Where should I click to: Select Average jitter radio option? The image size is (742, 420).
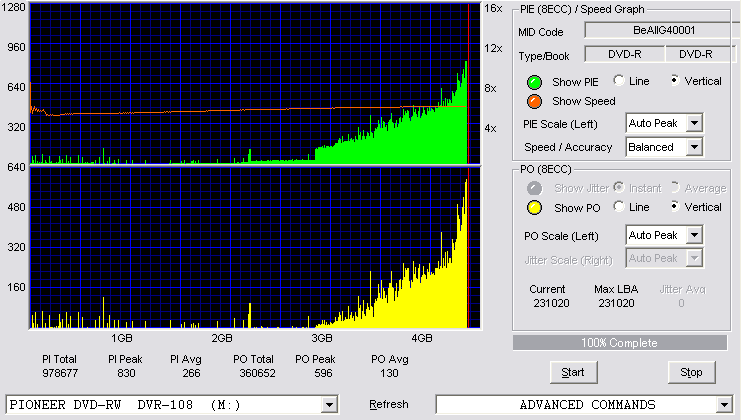point(675,187)
